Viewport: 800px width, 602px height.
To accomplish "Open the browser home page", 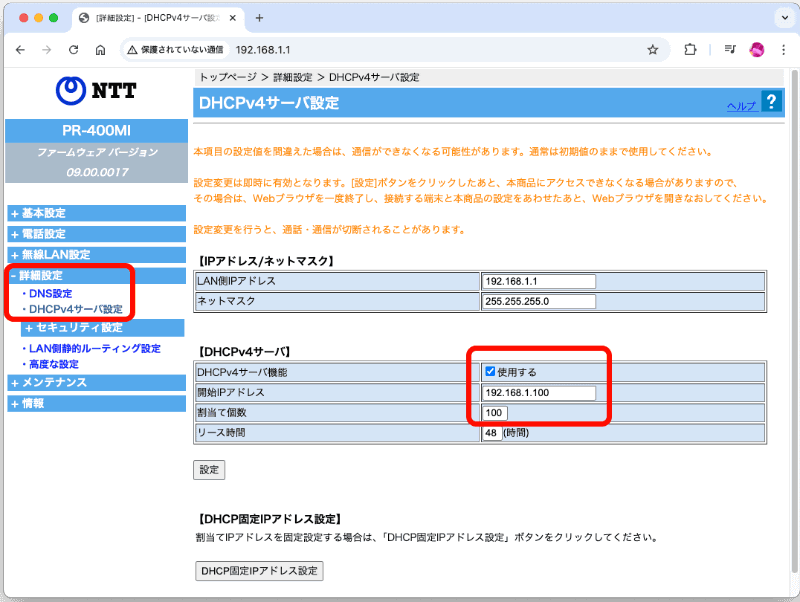I will click(x=99, y=49).
